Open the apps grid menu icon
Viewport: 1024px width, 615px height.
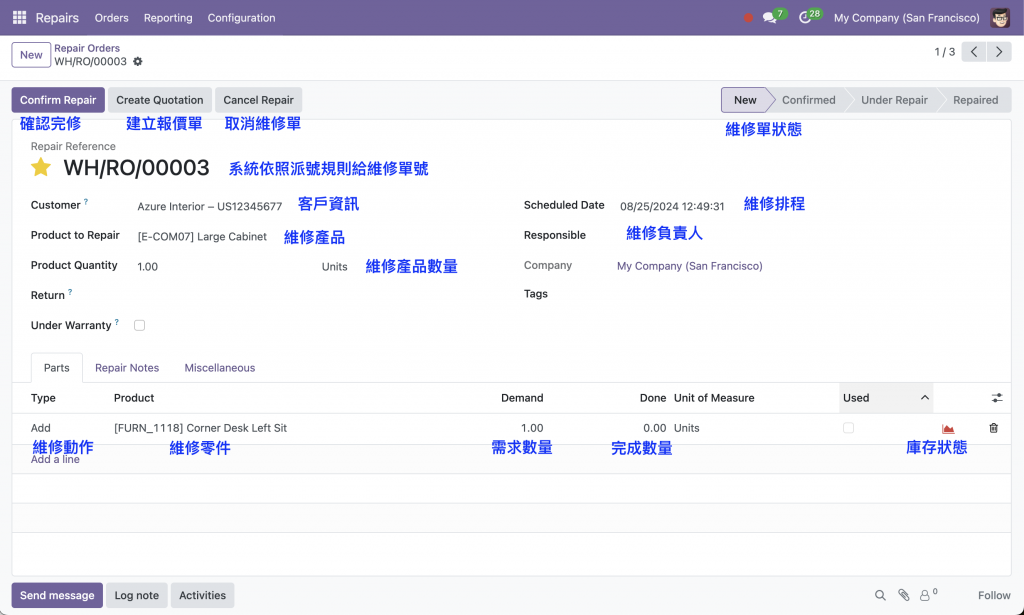click(x=20, y=18)
